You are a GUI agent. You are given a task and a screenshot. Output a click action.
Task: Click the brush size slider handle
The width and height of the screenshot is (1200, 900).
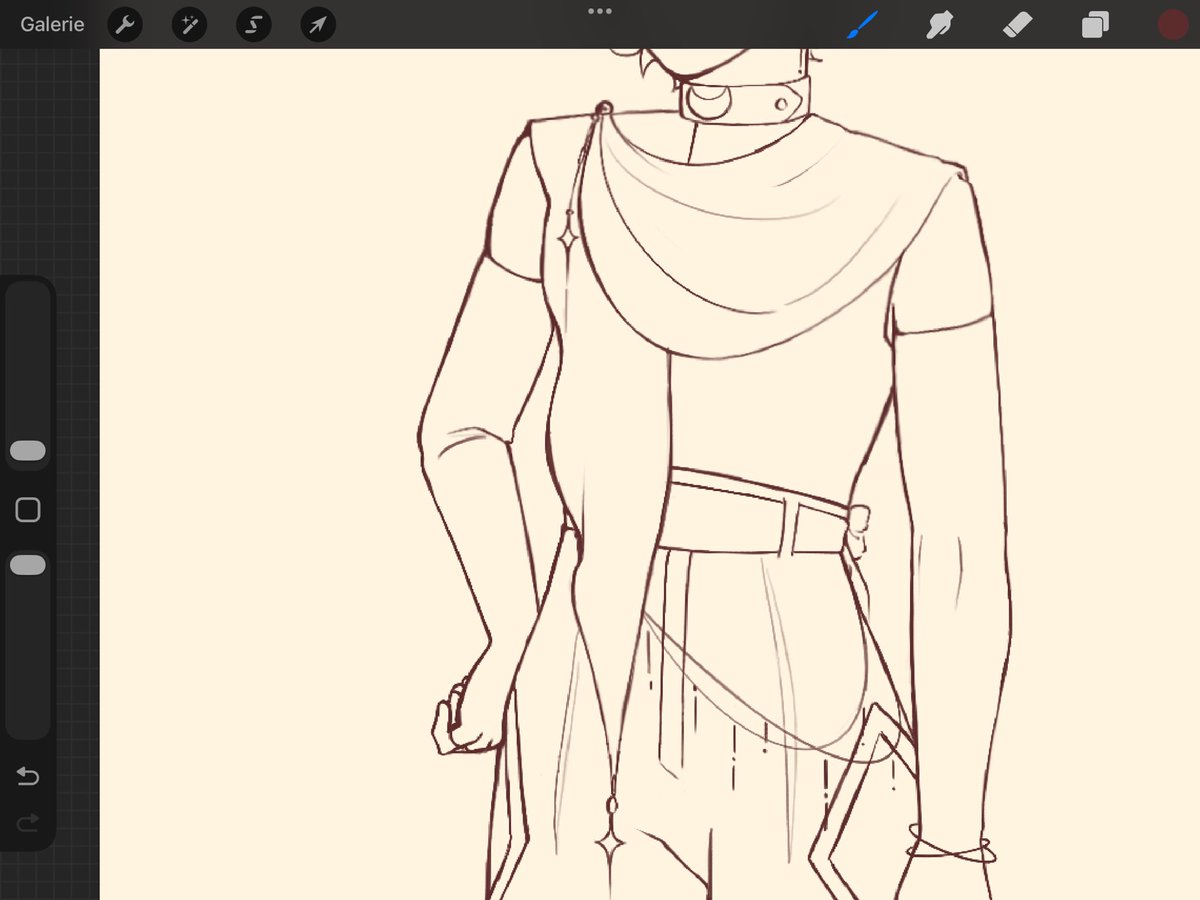(x=28, y=451)
